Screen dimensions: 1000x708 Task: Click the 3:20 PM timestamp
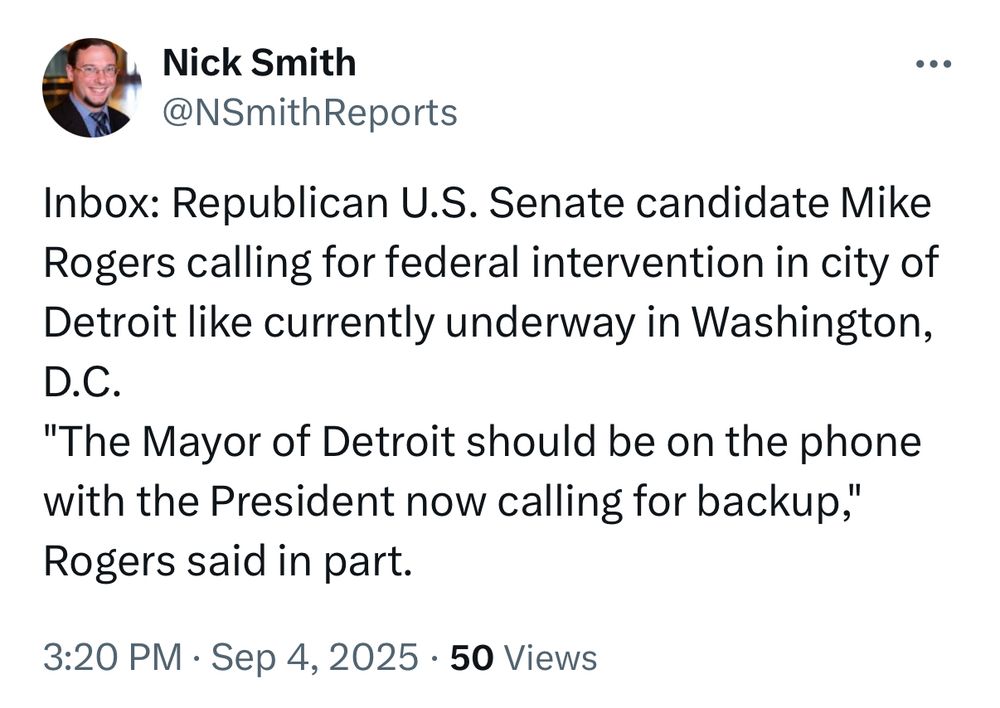tap(113, 657)
